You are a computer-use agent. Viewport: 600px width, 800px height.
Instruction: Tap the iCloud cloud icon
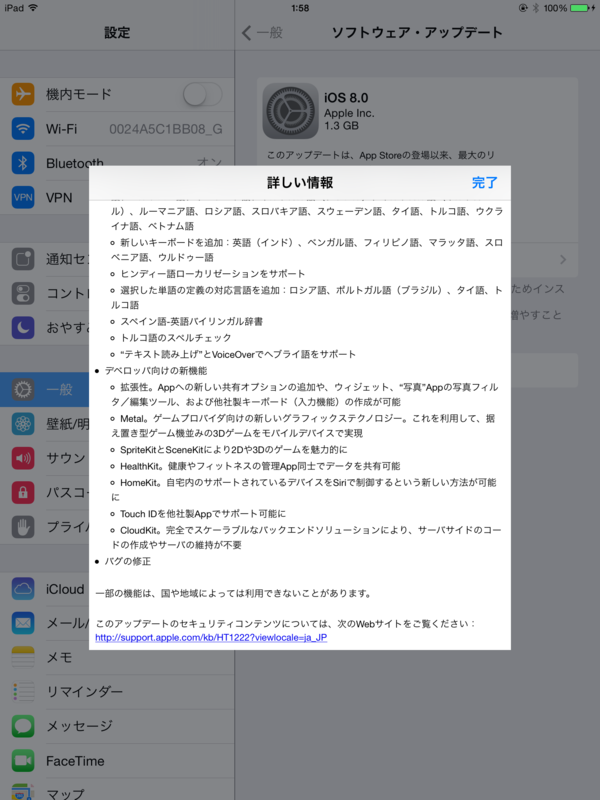pyautogui.click(x=23, y=589)
